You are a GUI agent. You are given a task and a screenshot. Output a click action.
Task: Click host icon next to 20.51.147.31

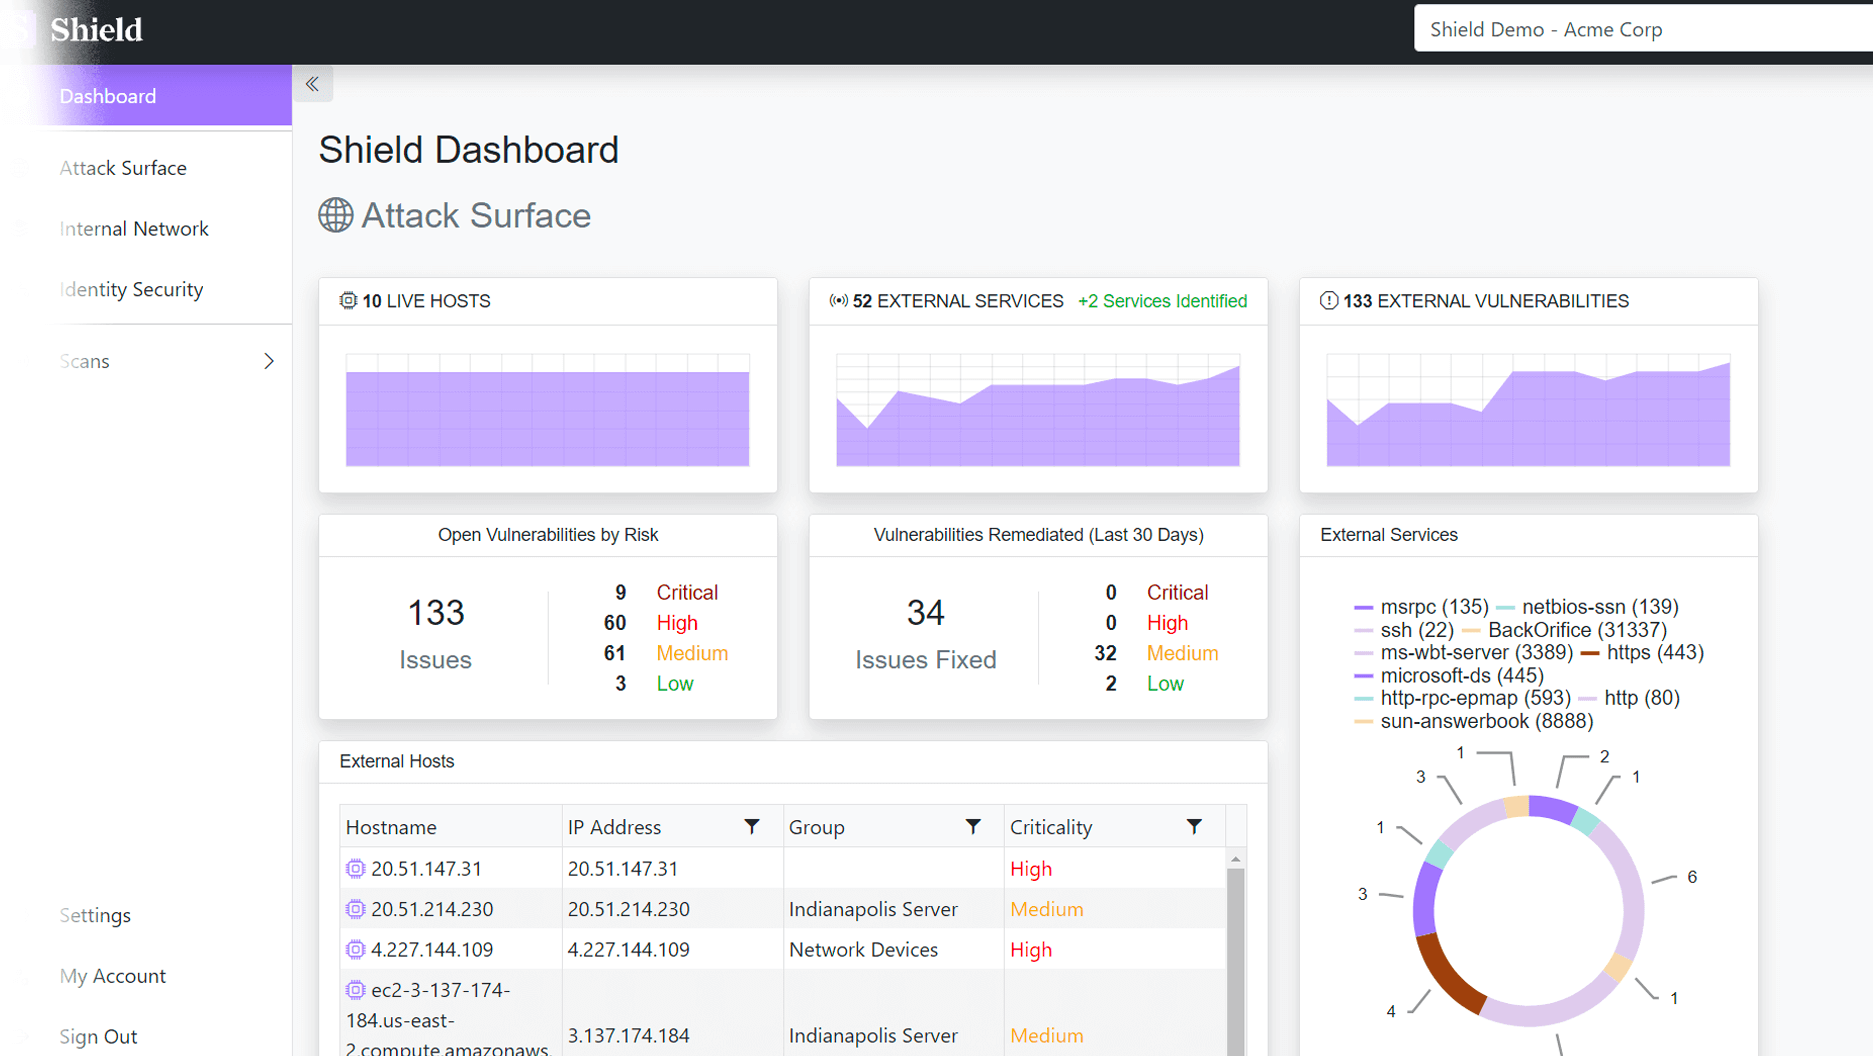click(x=355, y=869)
